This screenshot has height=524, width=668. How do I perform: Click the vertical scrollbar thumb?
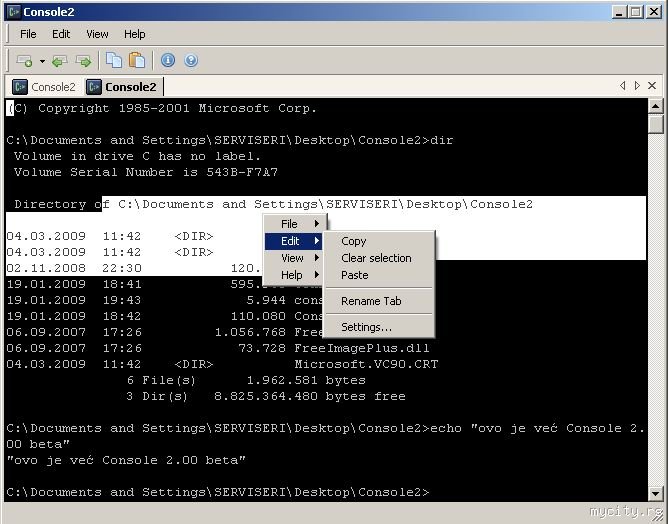(x=655, y=124)
